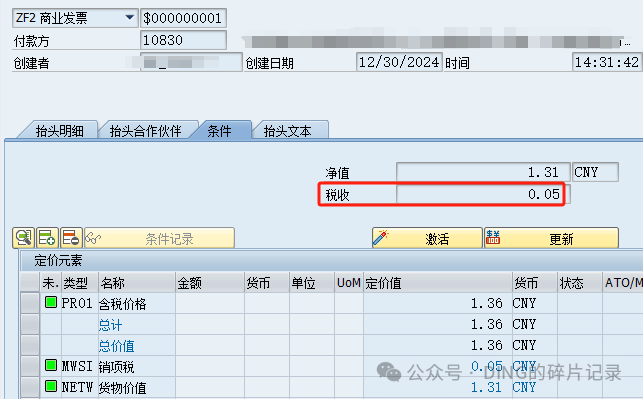
Task: Click the green status icon of MWSI row
Action: 51,365
